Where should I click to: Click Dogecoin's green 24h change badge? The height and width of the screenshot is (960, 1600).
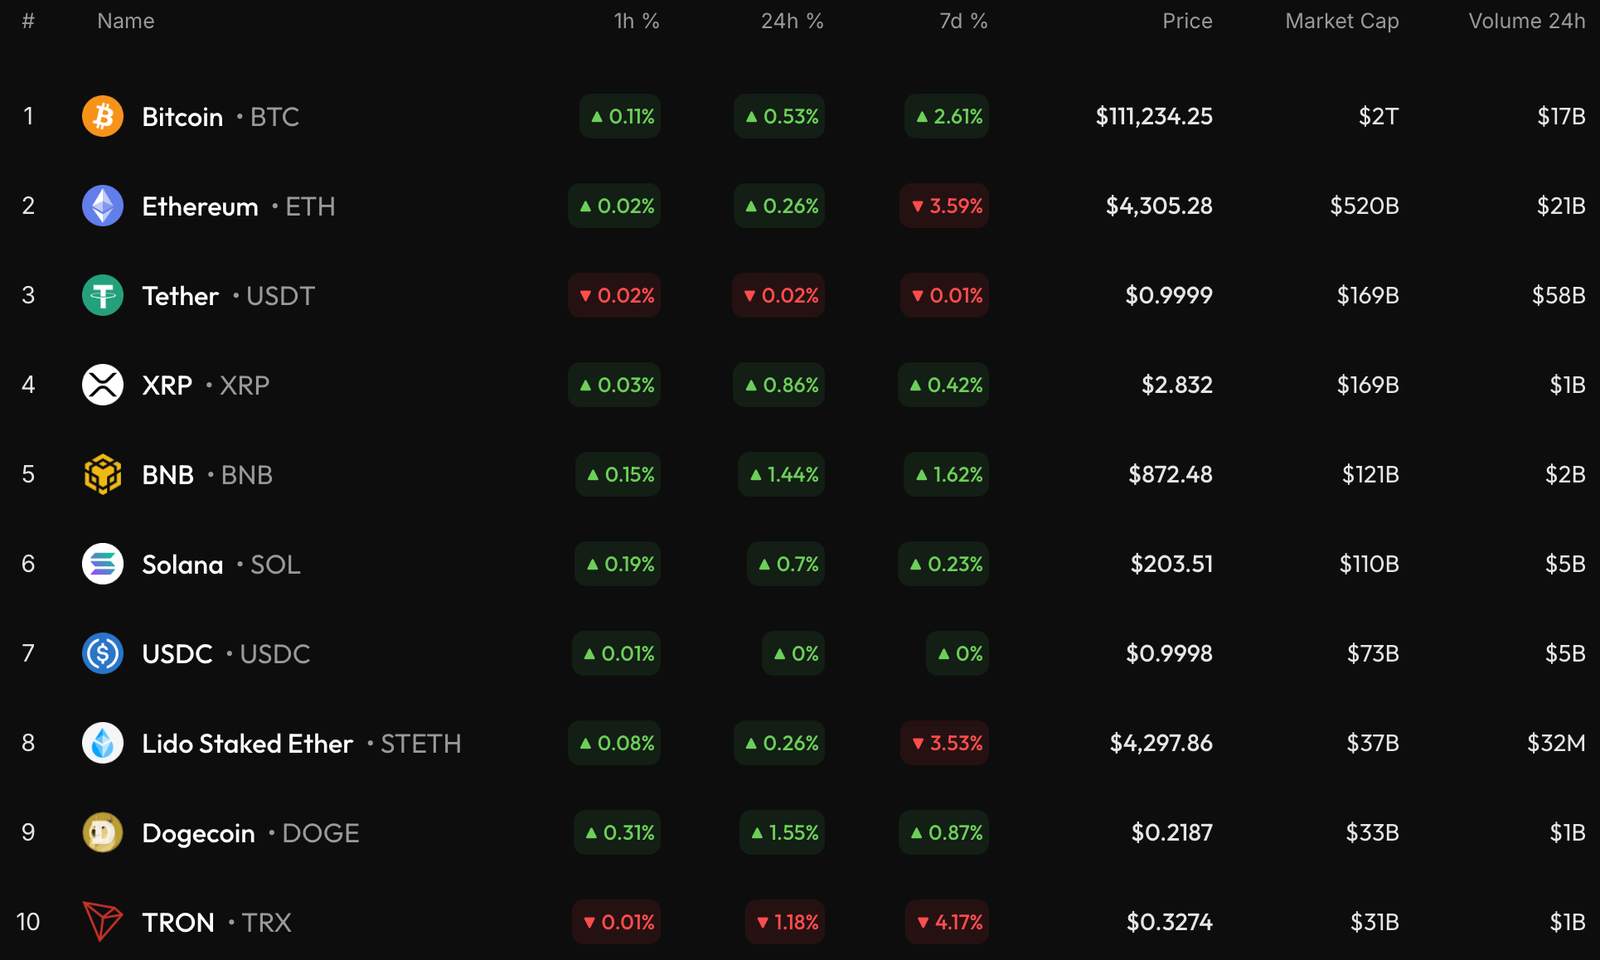[781, 832]
